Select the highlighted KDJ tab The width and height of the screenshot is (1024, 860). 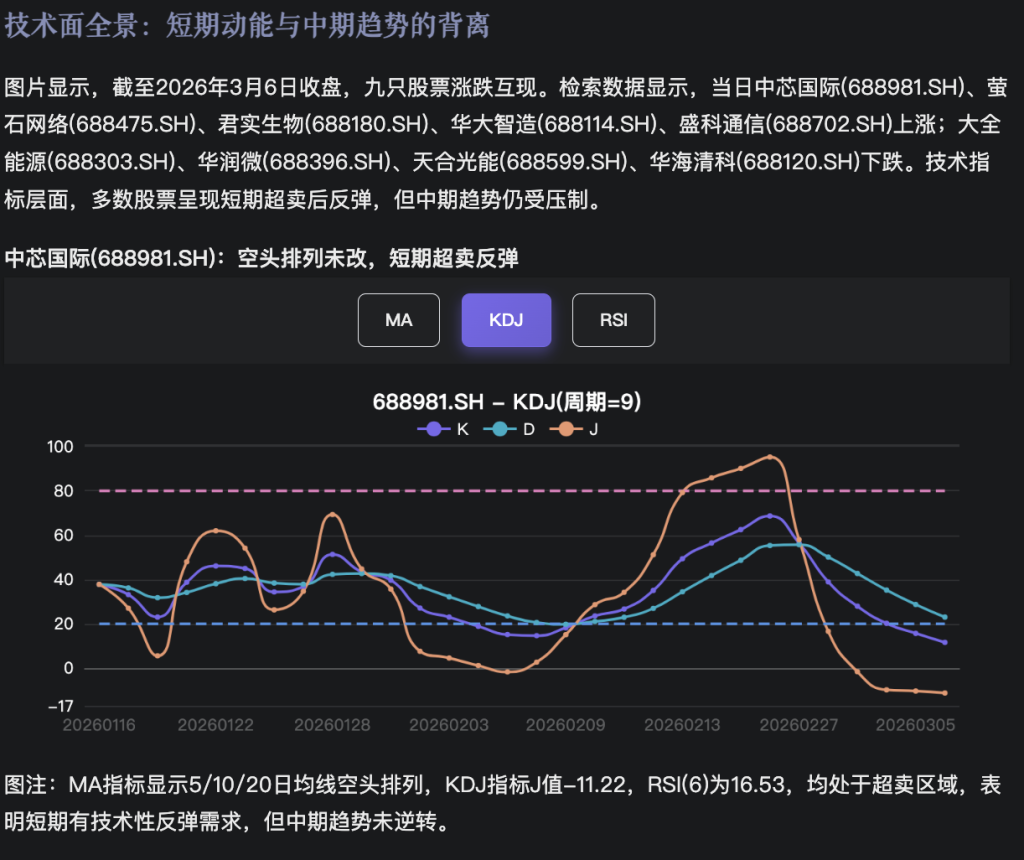click(x=505, y=320)
